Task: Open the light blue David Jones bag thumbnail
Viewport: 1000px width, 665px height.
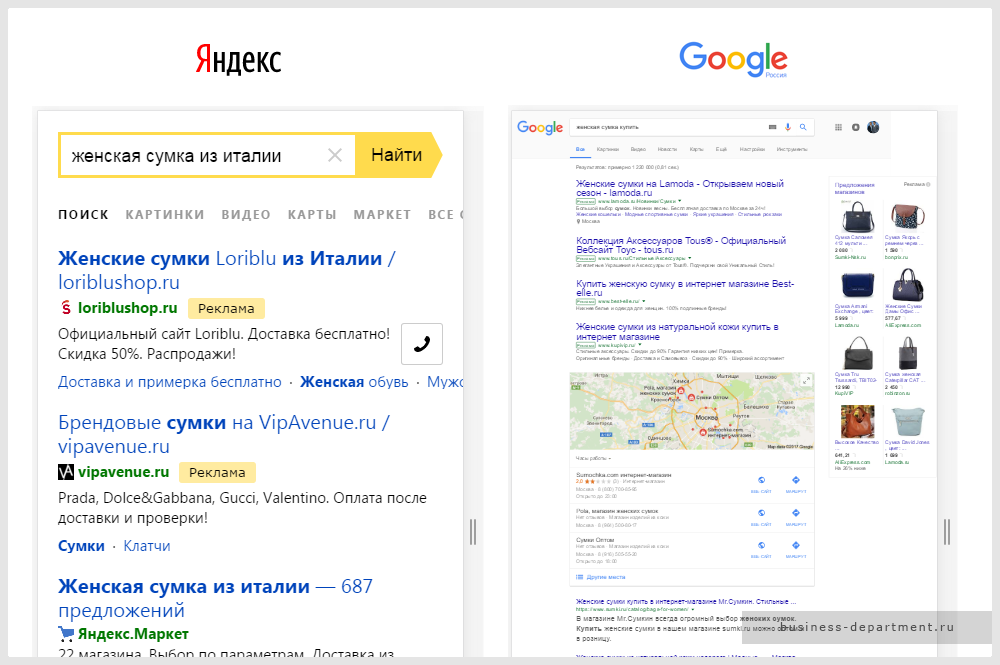Action: coord(908,421)
